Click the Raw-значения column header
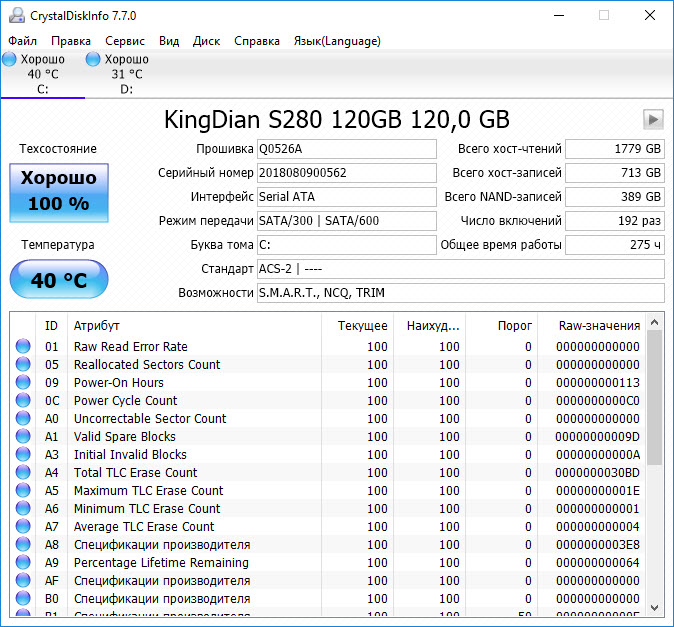Viewport: 674px width, 627px height. [591, 326]
